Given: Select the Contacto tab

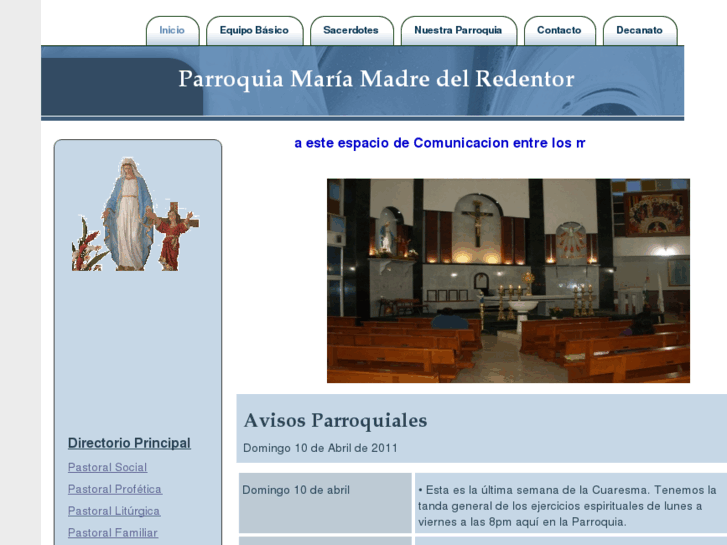Looking at the screenshot, I should (x=560, y=31).
